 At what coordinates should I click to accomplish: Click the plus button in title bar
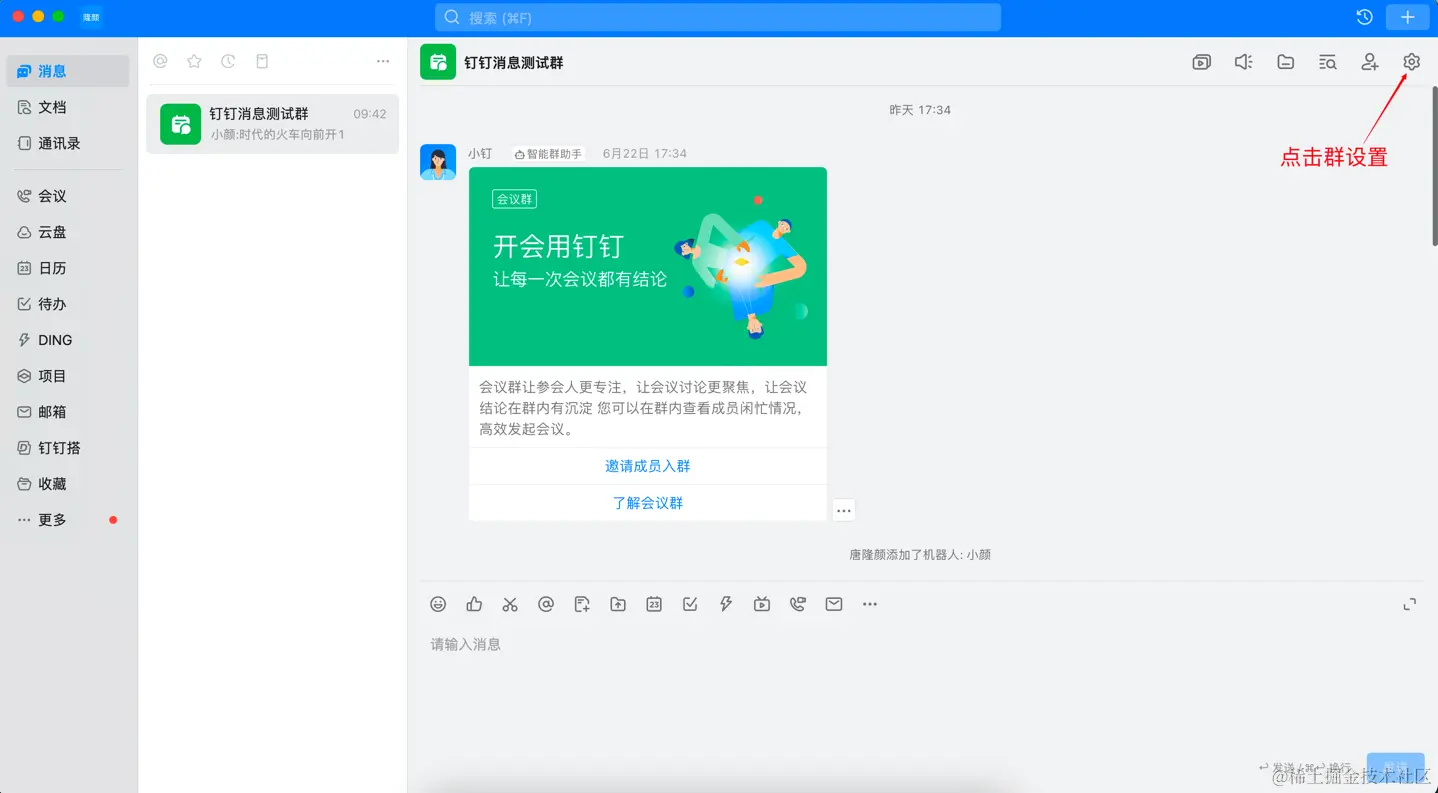[1408, 17]
